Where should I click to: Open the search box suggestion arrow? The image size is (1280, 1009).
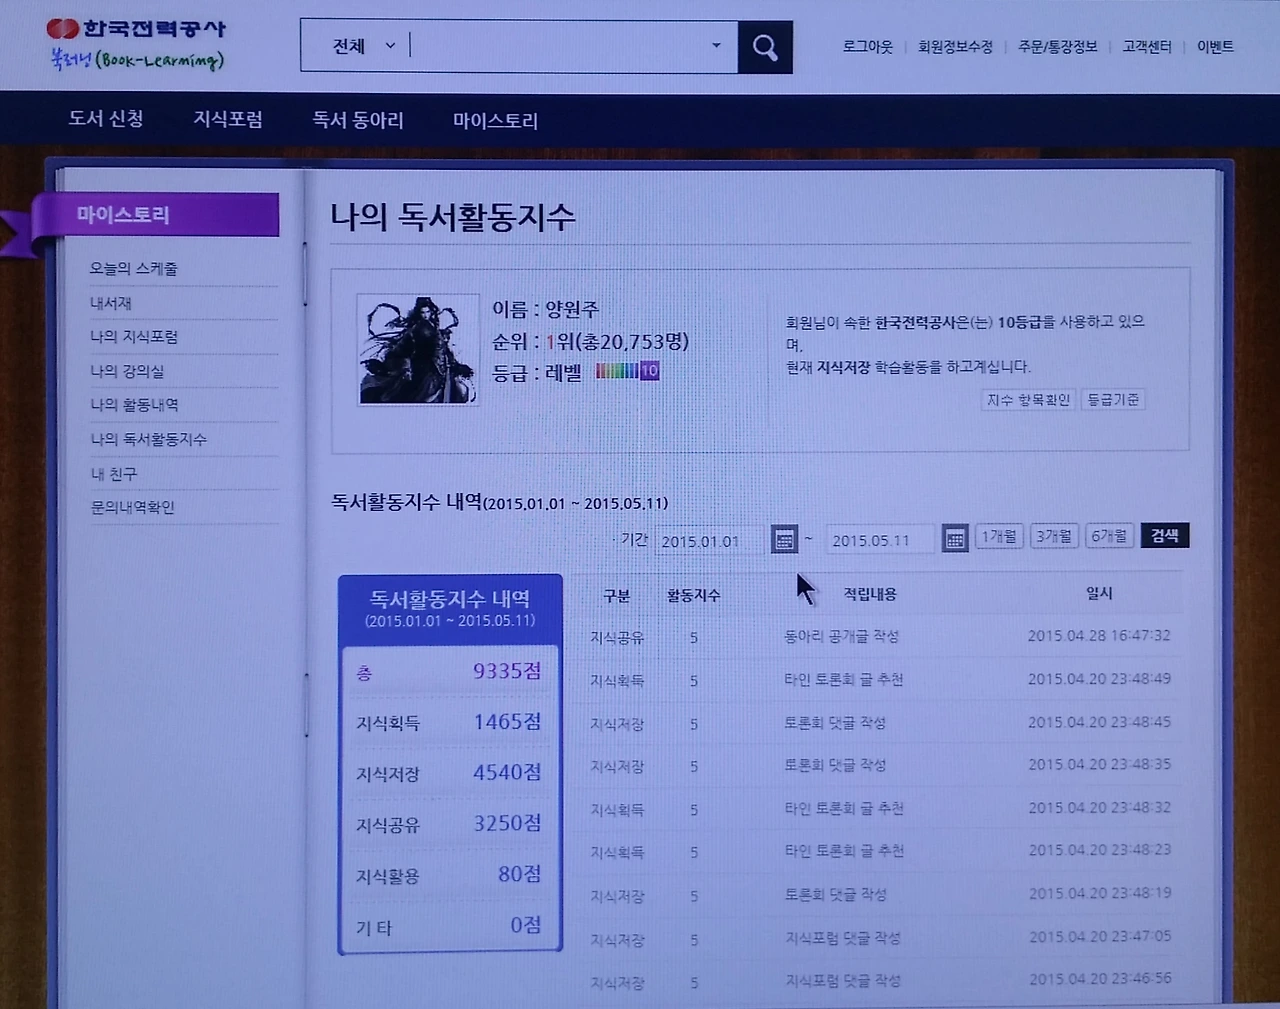tap(716, 46)
